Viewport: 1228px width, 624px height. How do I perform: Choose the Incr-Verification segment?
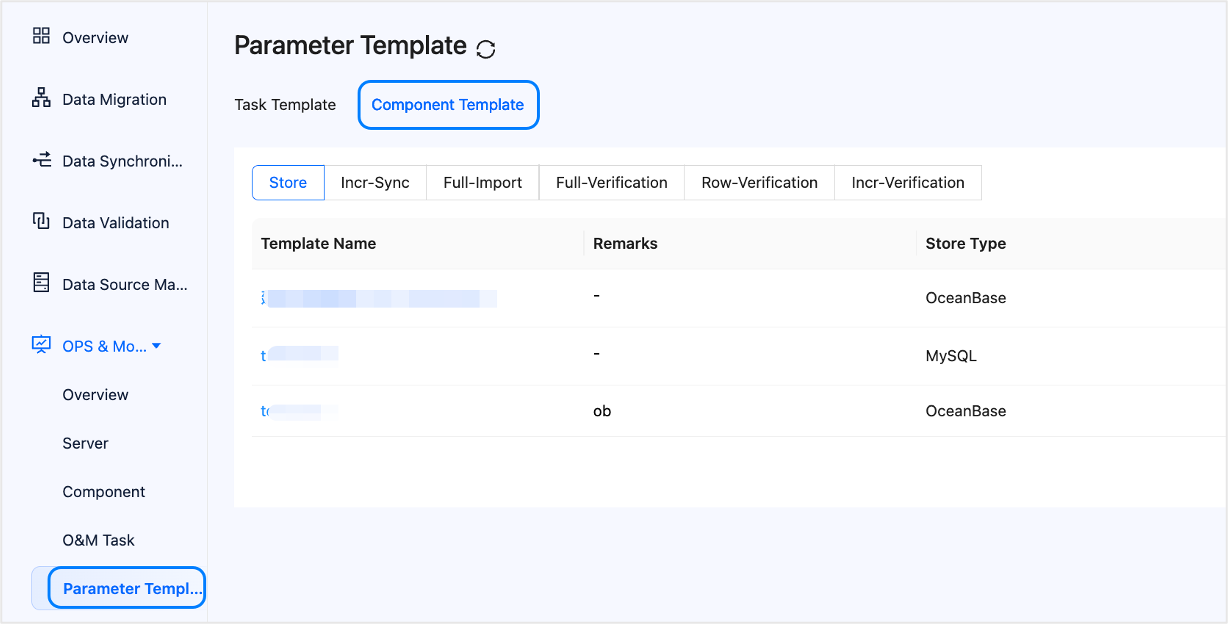click(x=907, y=183)
